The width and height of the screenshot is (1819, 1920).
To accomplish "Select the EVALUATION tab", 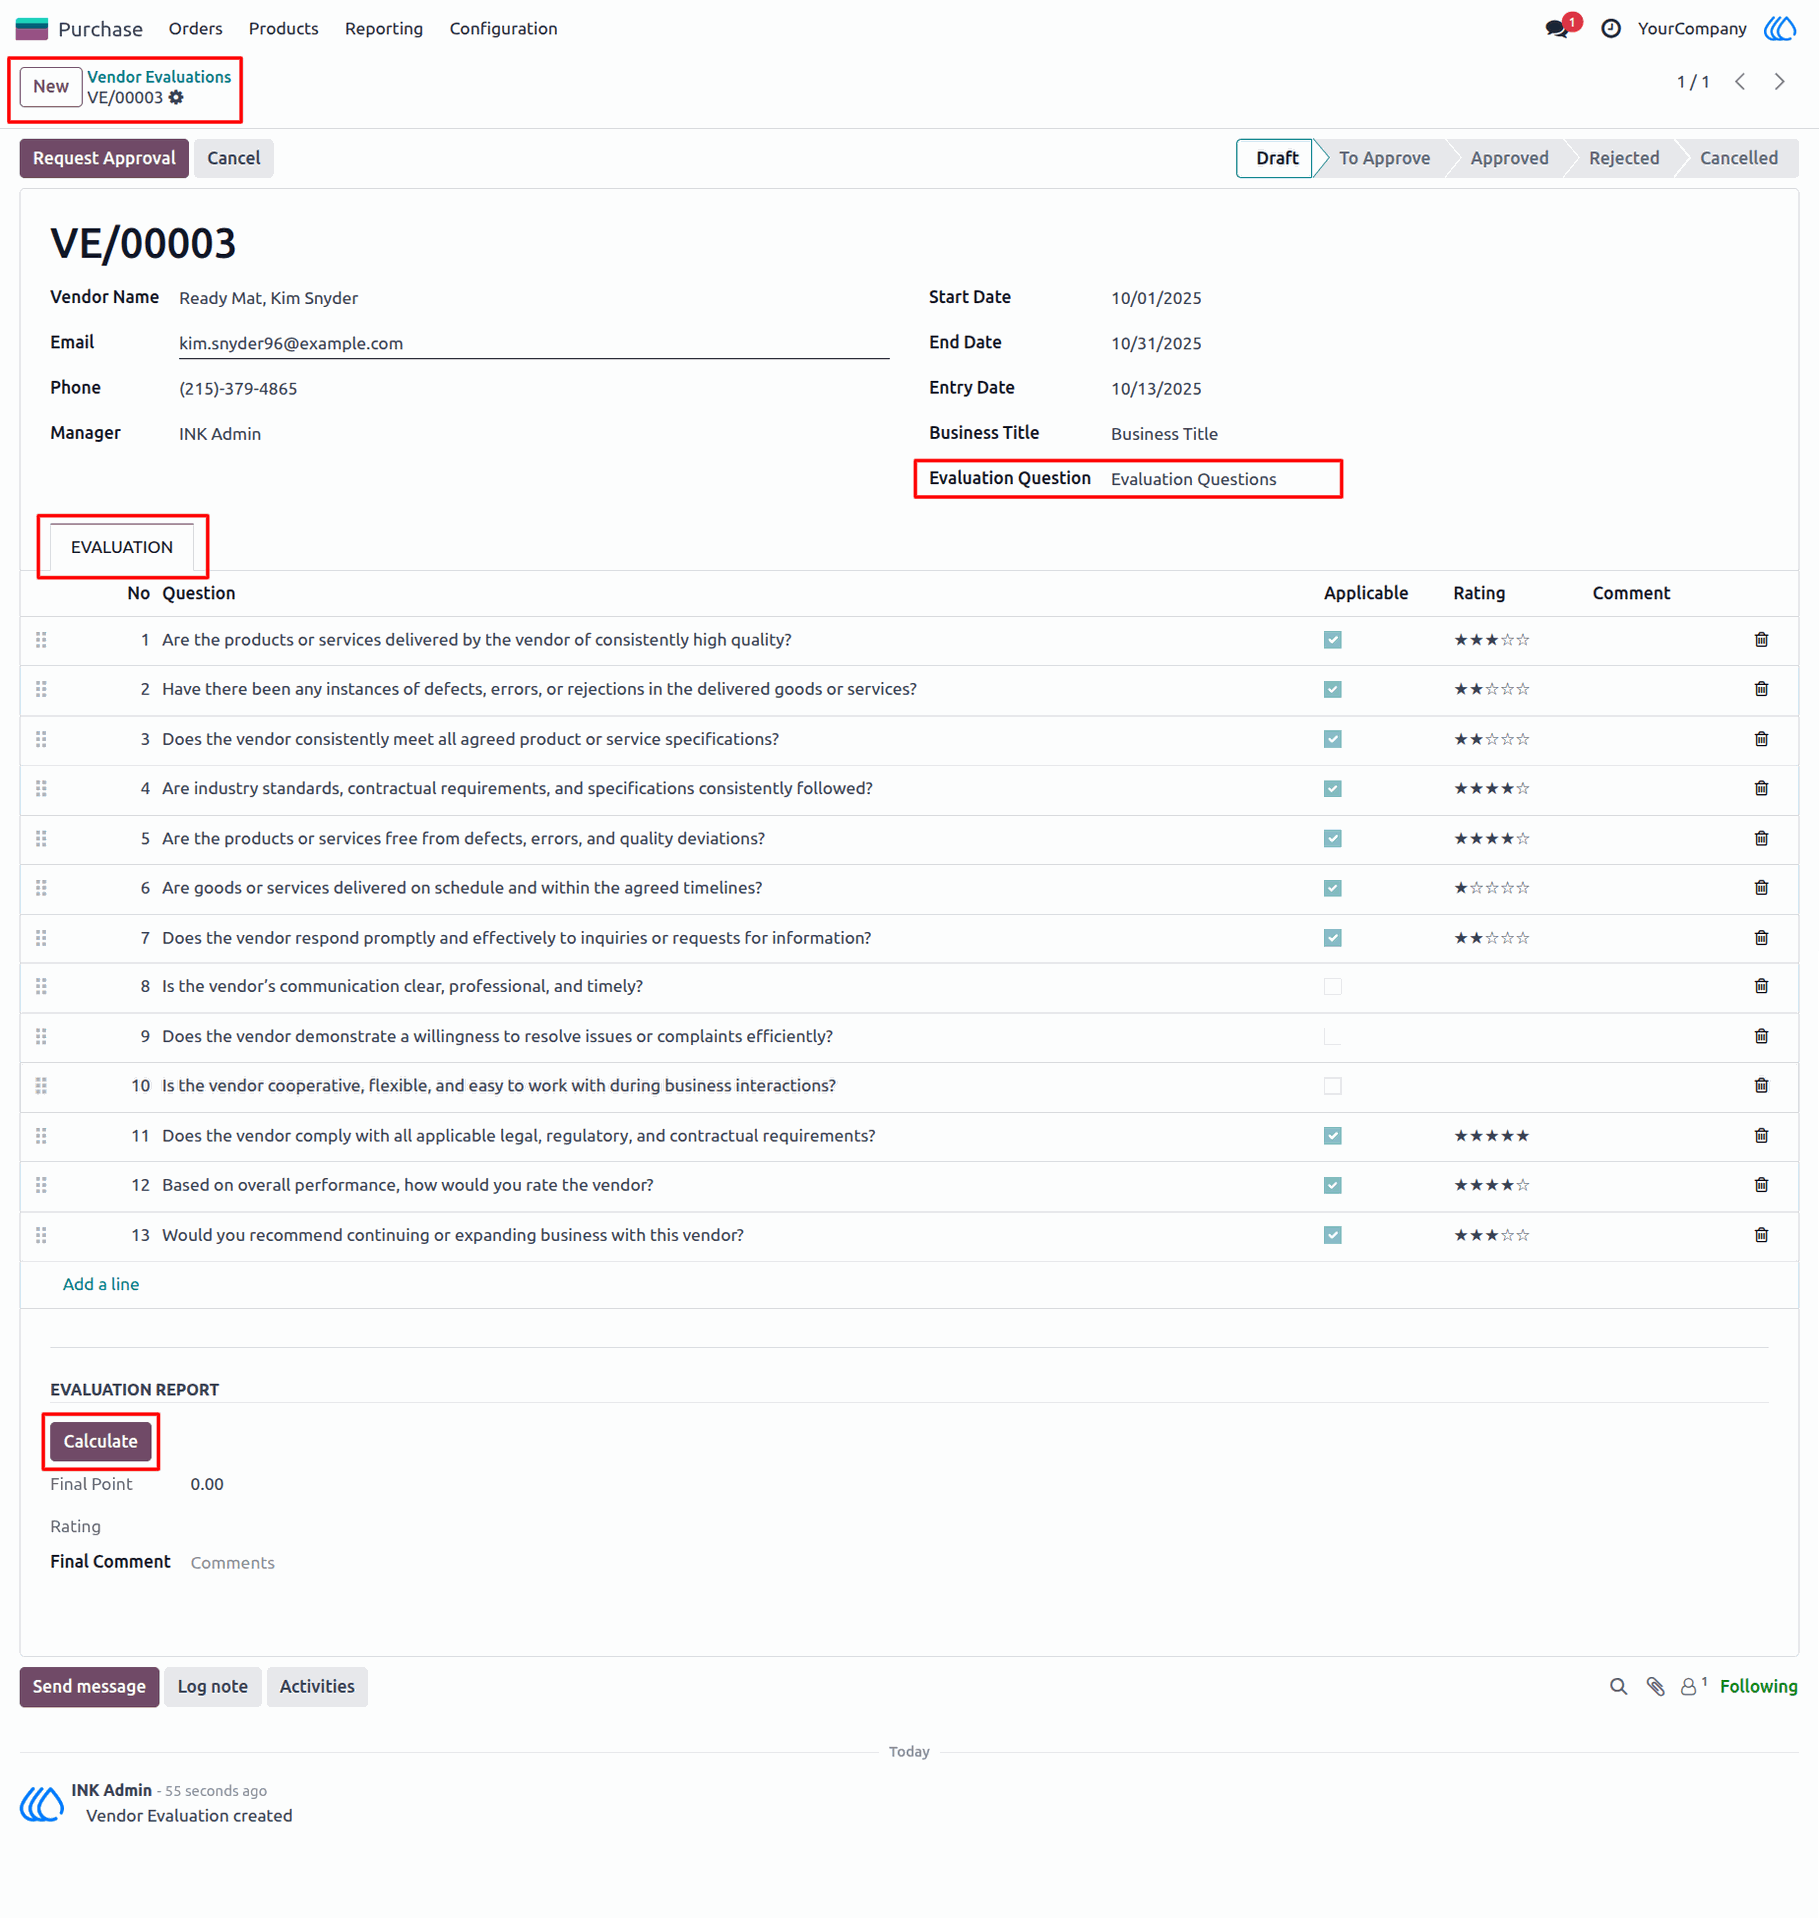I will (x=121, y=547).
